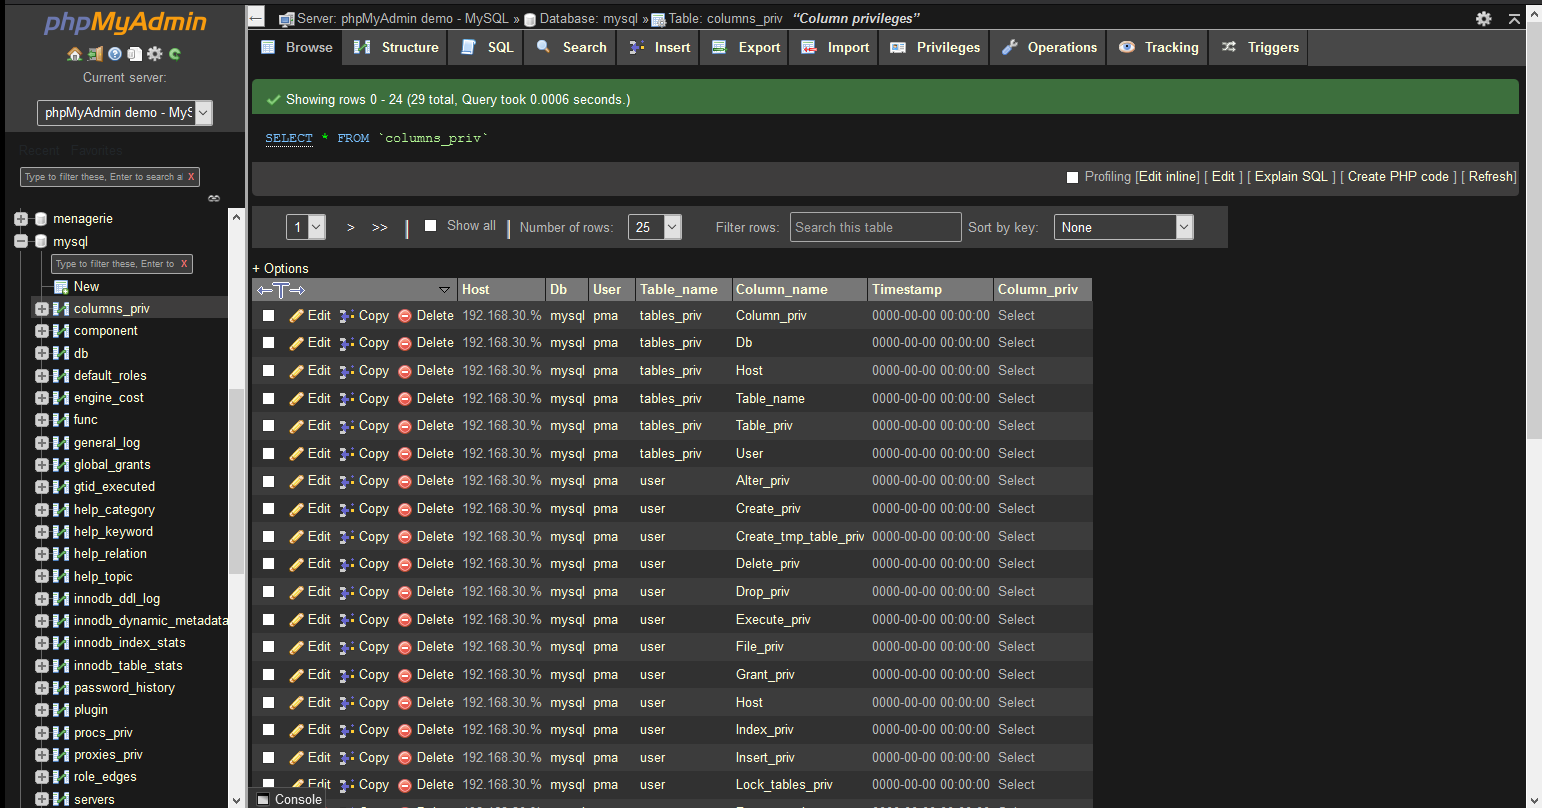The width and height of the screenshot is (1542, 808).
Task: Collapse the mysql database tree node
Action: pos(21,241)
